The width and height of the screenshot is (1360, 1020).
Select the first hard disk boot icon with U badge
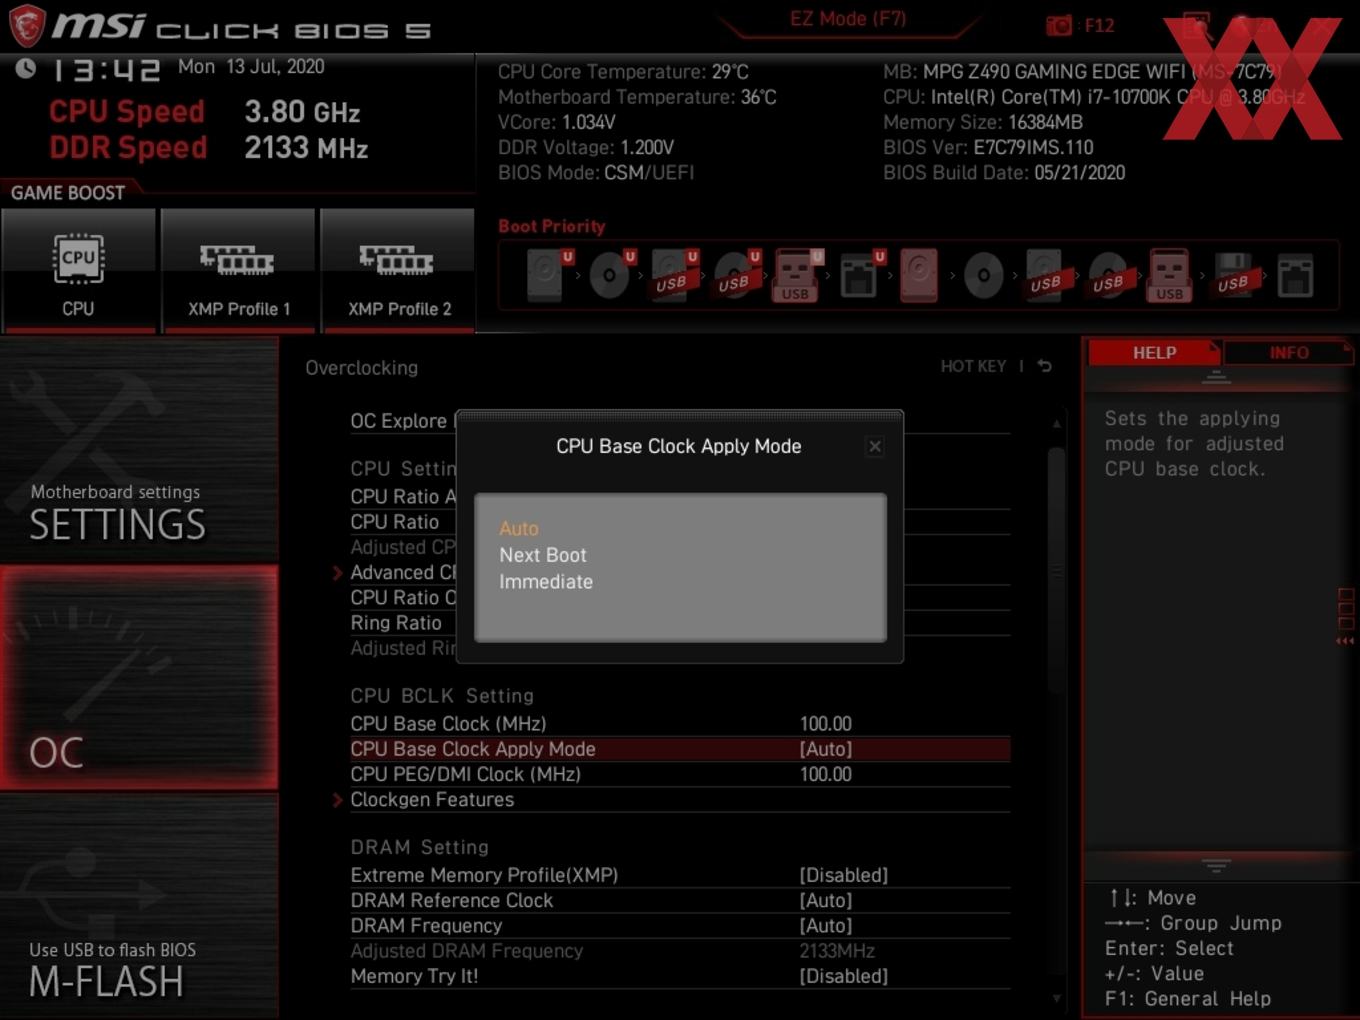click(x=548, y=275)
